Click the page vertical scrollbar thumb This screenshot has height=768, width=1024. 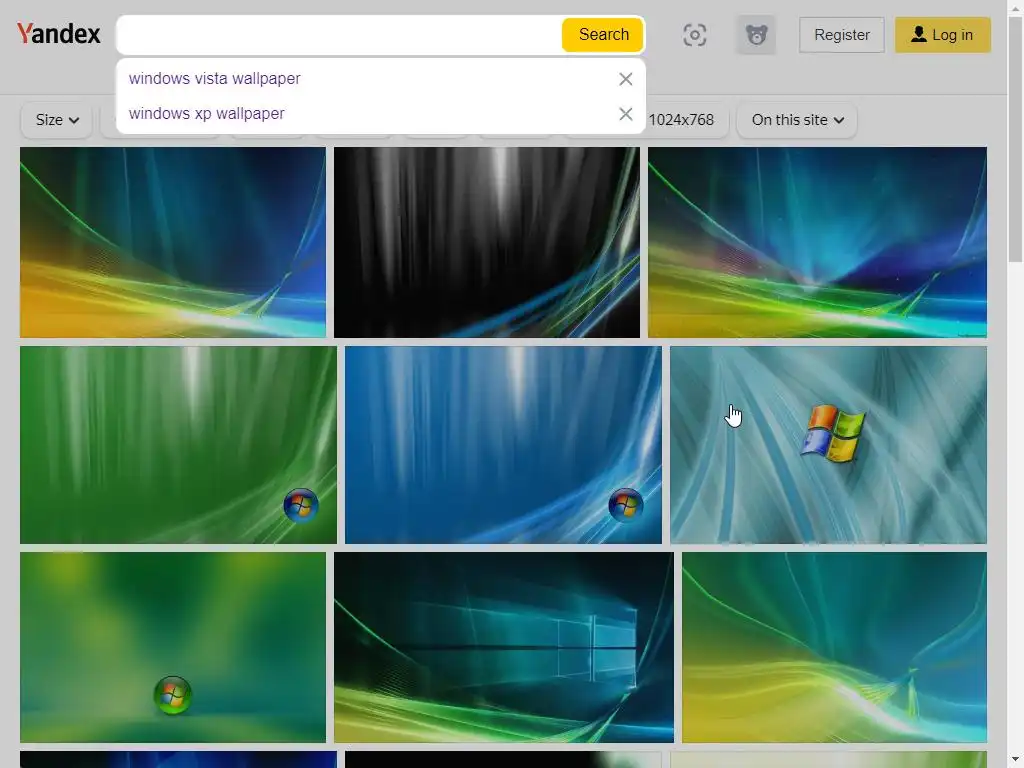click(1015, 137)
